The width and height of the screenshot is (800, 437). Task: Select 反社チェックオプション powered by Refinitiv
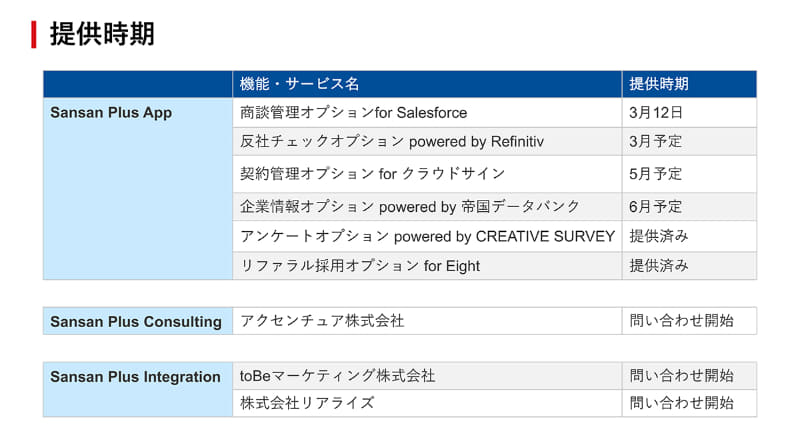click(x=392, y=141)
